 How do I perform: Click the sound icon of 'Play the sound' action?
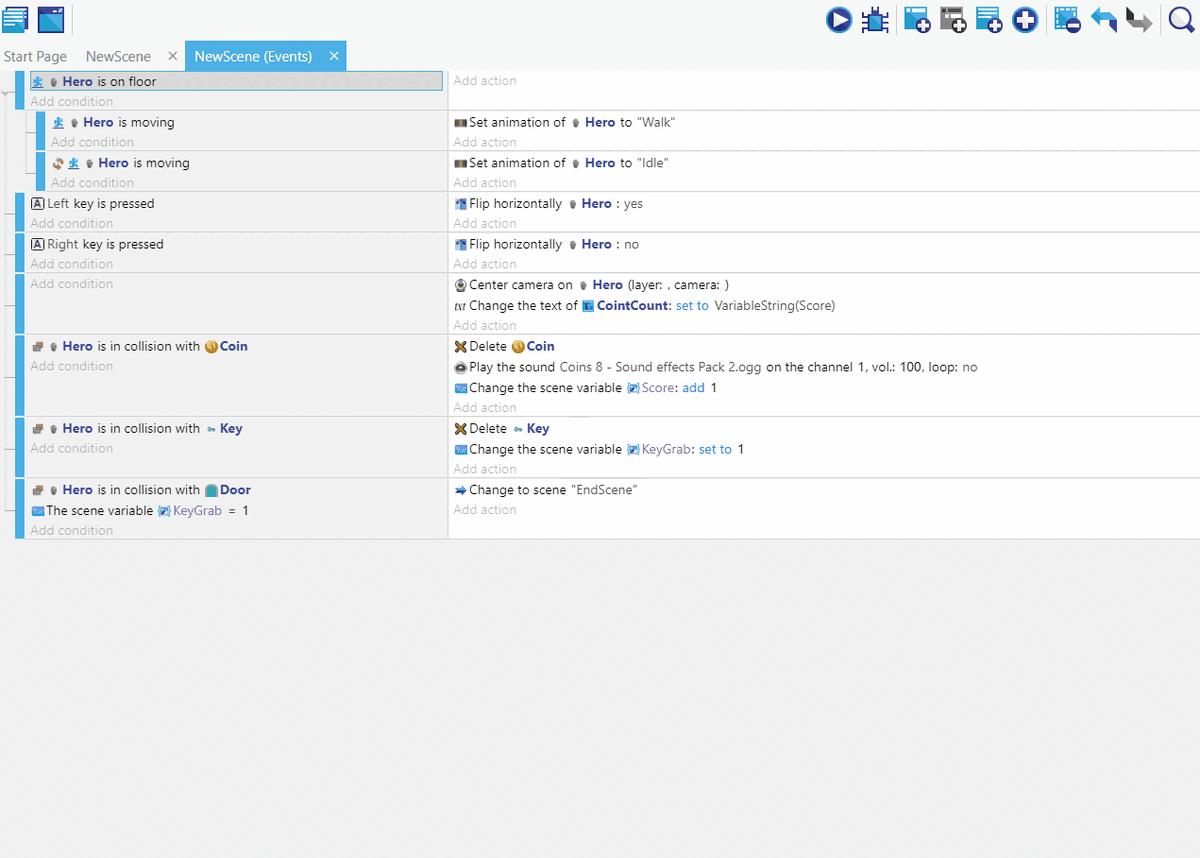pos(460,368)
